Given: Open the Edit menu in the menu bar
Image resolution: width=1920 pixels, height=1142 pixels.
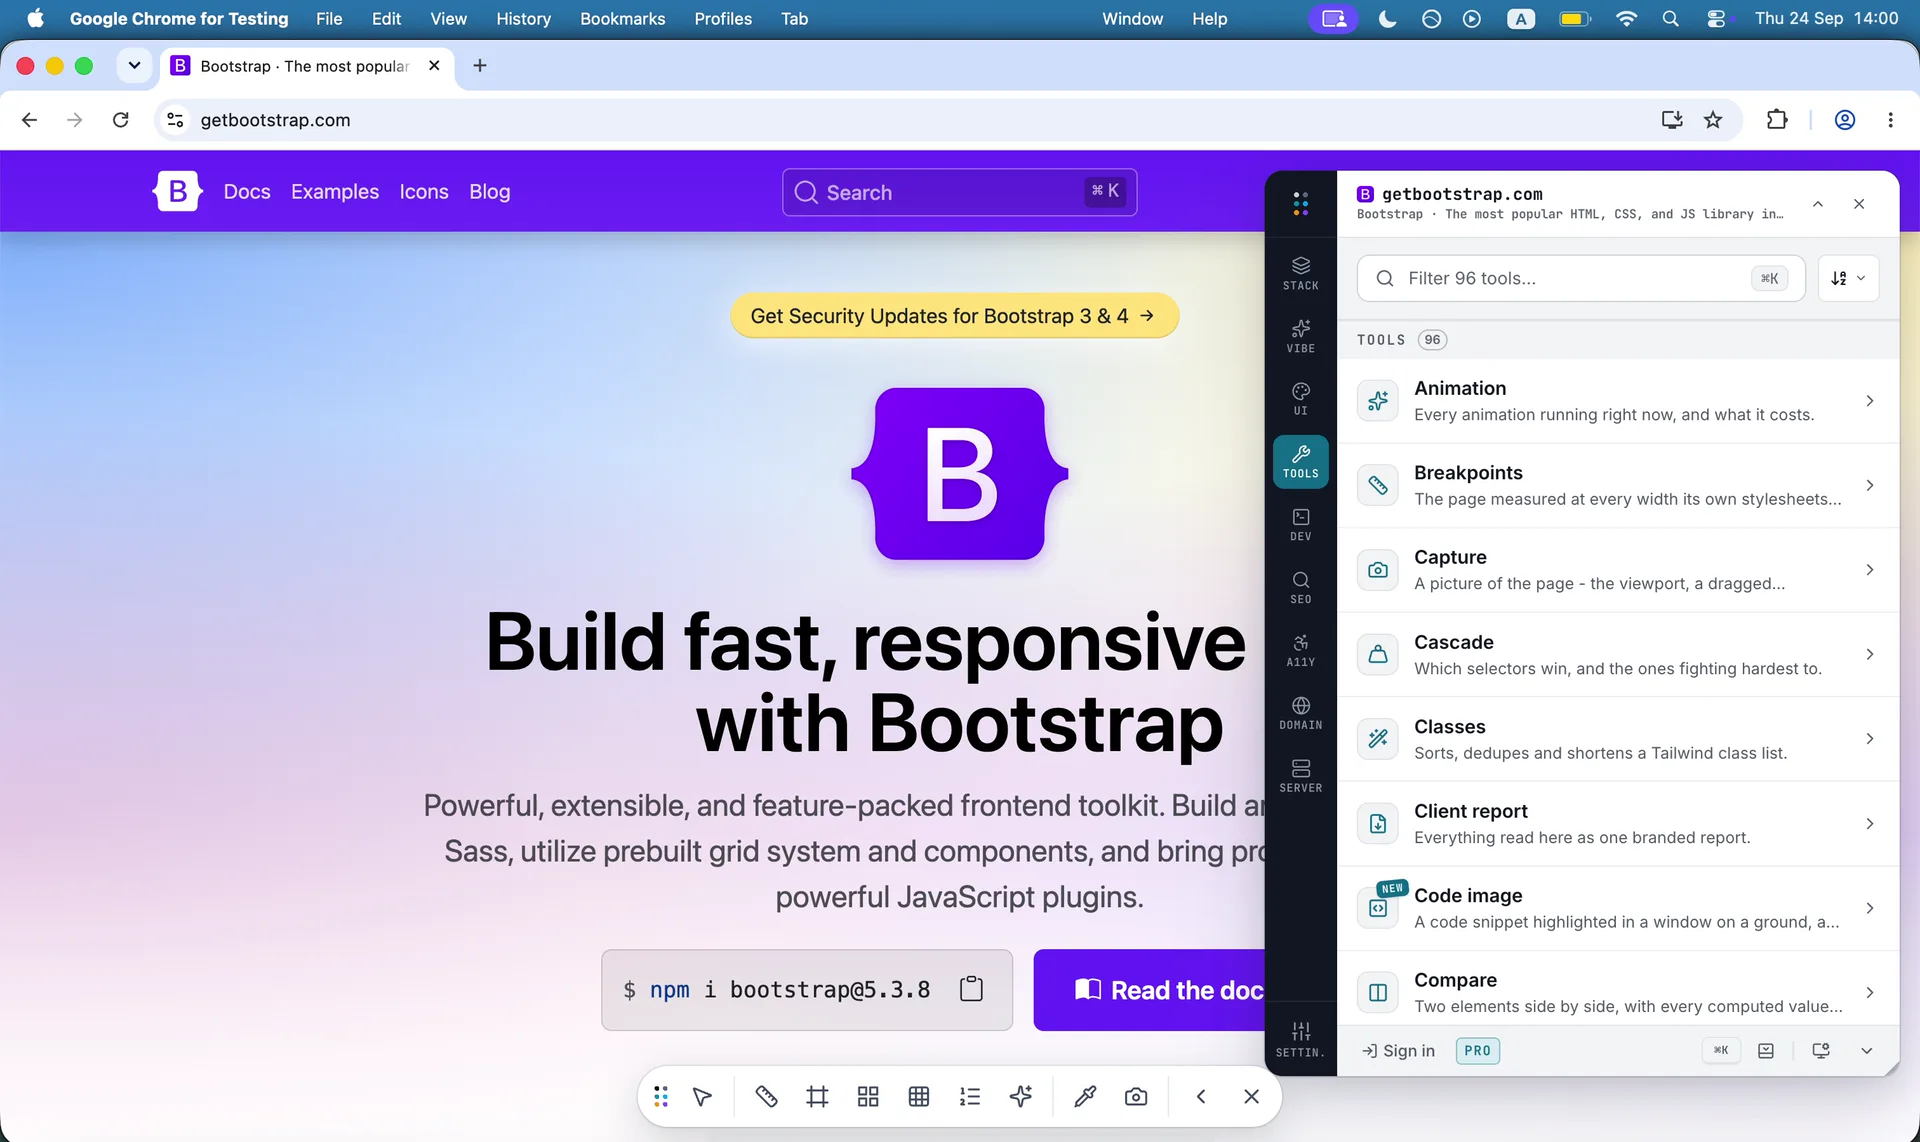Looking at the screenshot, I should (x=386, y=18).
